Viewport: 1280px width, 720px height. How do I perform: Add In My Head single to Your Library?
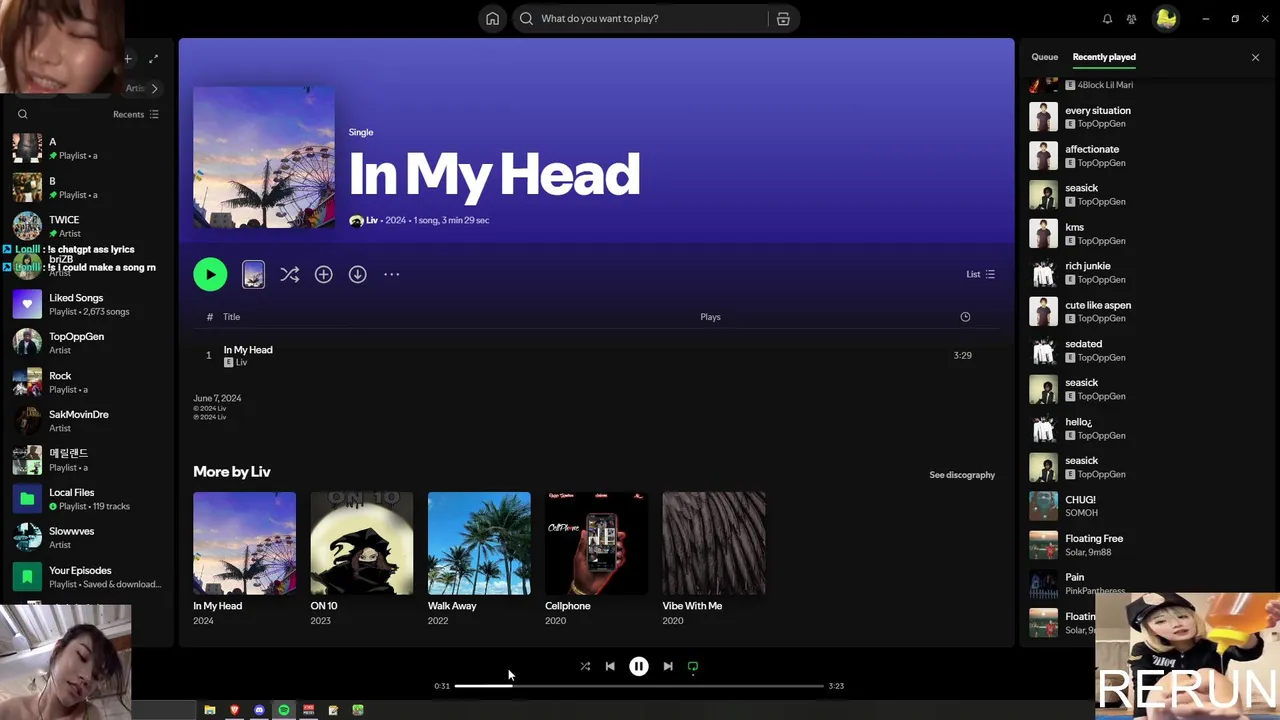click(x=323, y=274)
